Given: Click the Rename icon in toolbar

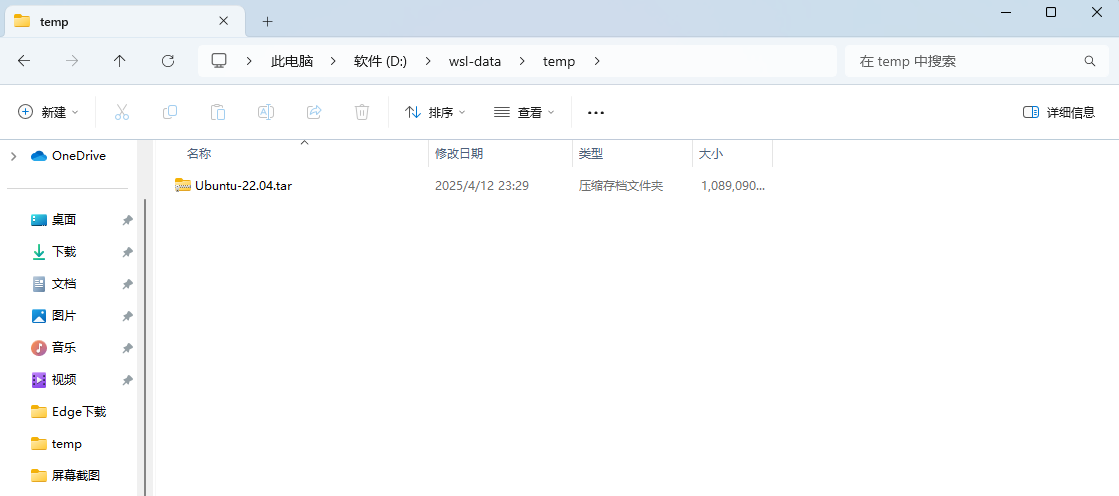Looking at the screenshot, I should coord(265,112).
